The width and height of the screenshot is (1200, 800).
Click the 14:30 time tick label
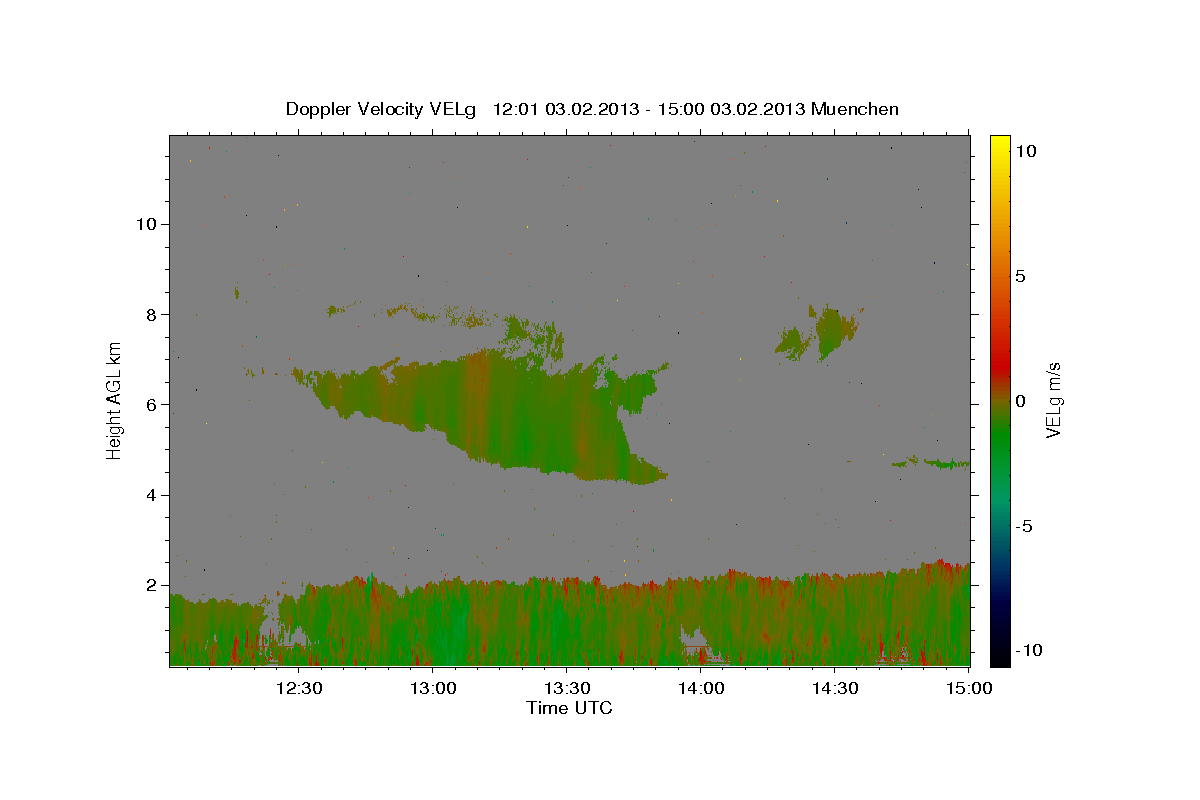[835, 688]
